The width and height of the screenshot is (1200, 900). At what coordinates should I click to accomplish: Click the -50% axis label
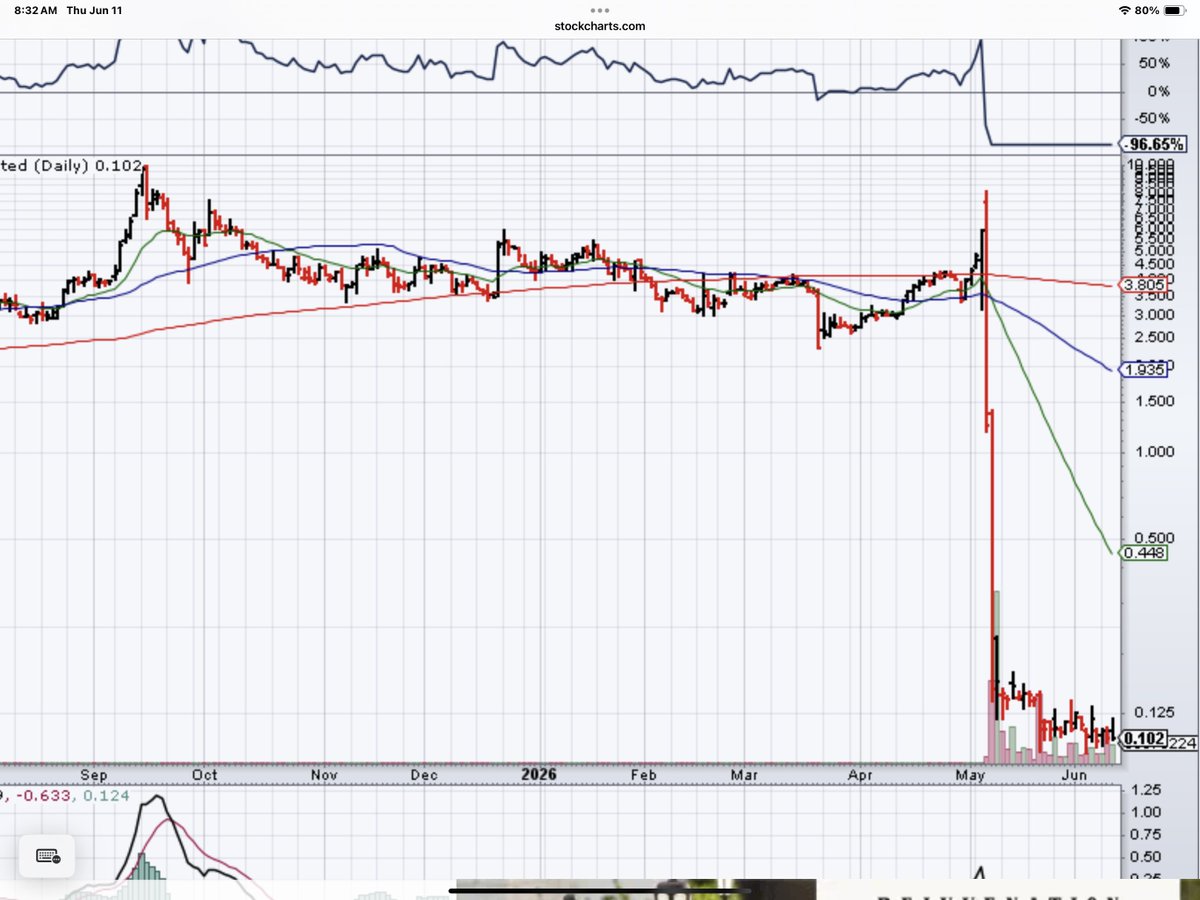[x=1151, y=117]
